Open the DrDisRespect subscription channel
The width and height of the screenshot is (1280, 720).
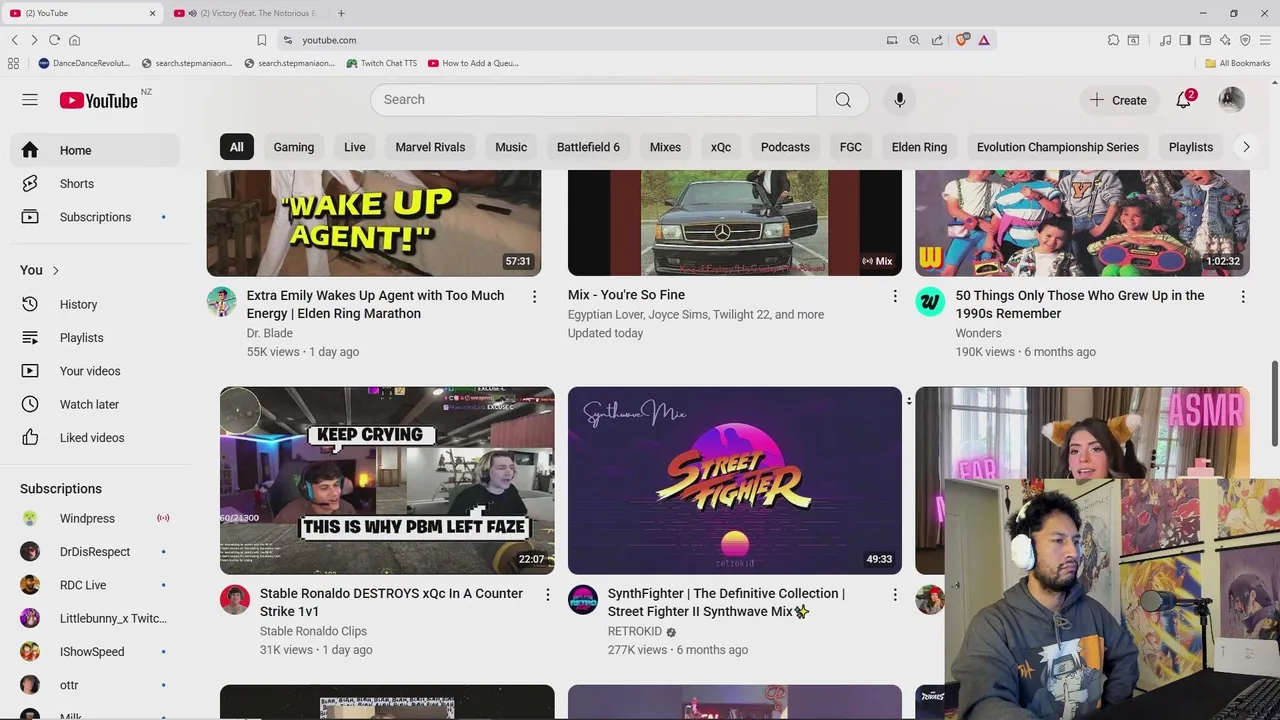click(95, 552)
